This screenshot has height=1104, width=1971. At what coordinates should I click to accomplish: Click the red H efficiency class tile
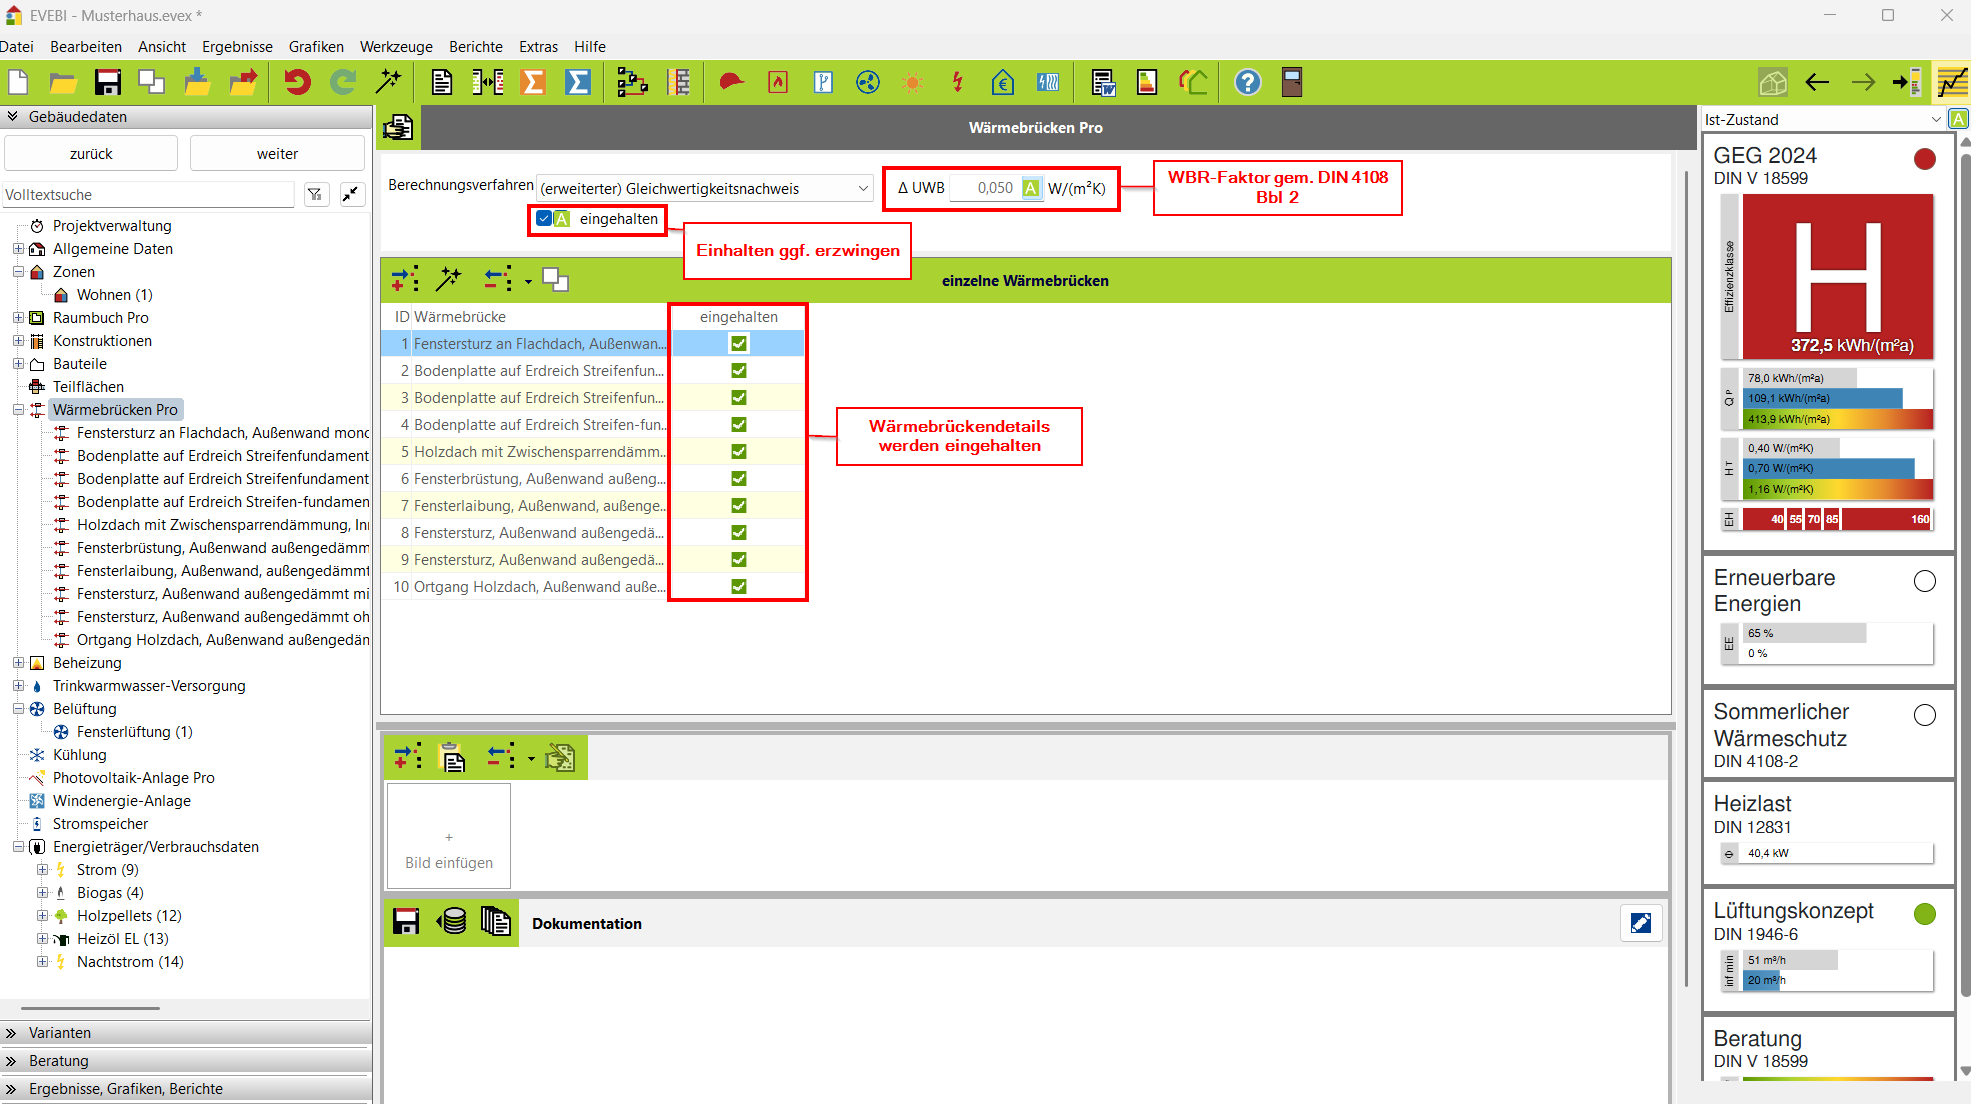(x=1836, y=275)
